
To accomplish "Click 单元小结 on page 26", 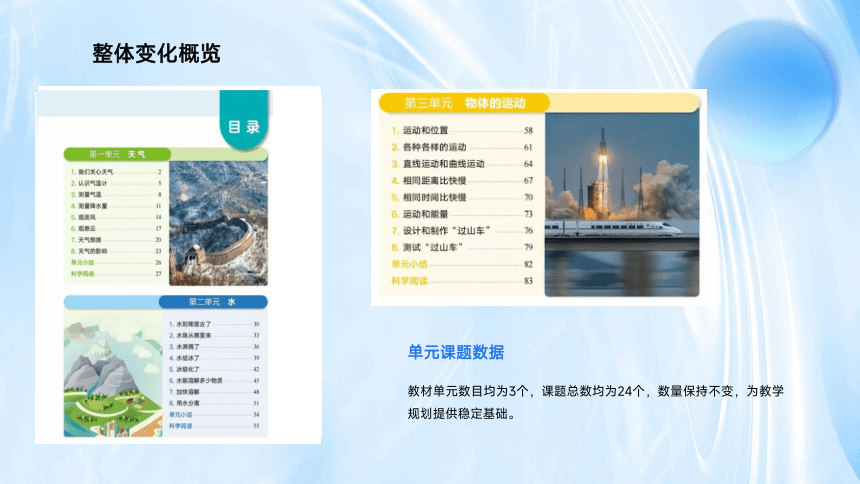I will 116,262.
